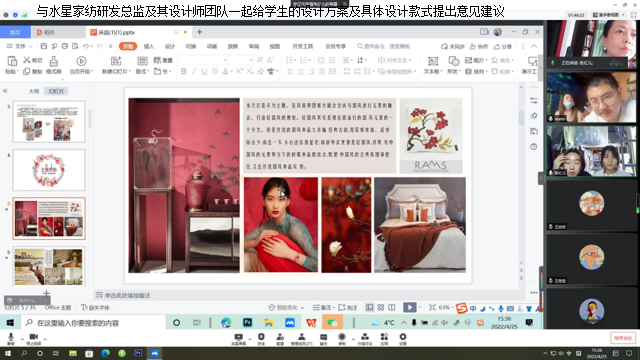The image size is (640, 360).
Task: Click the 未同步 sync status button
Action: point(453,46)
